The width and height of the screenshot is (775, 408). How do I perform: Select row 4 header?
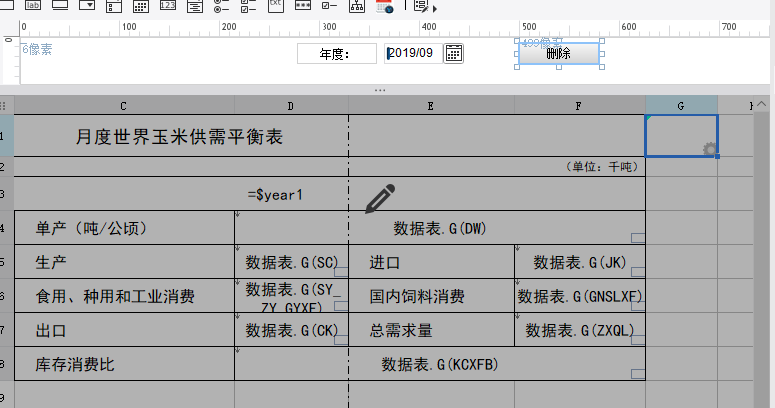6,227
